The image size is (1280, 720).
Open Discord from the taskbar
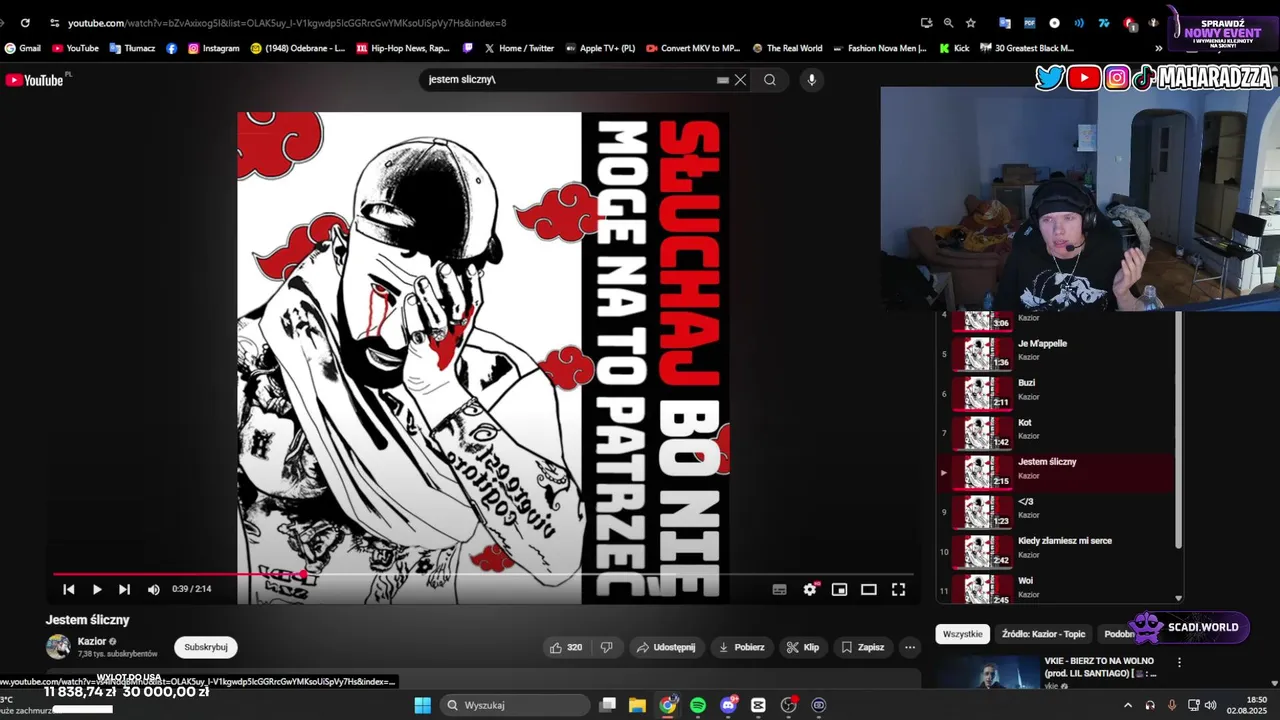pos(728,705)
